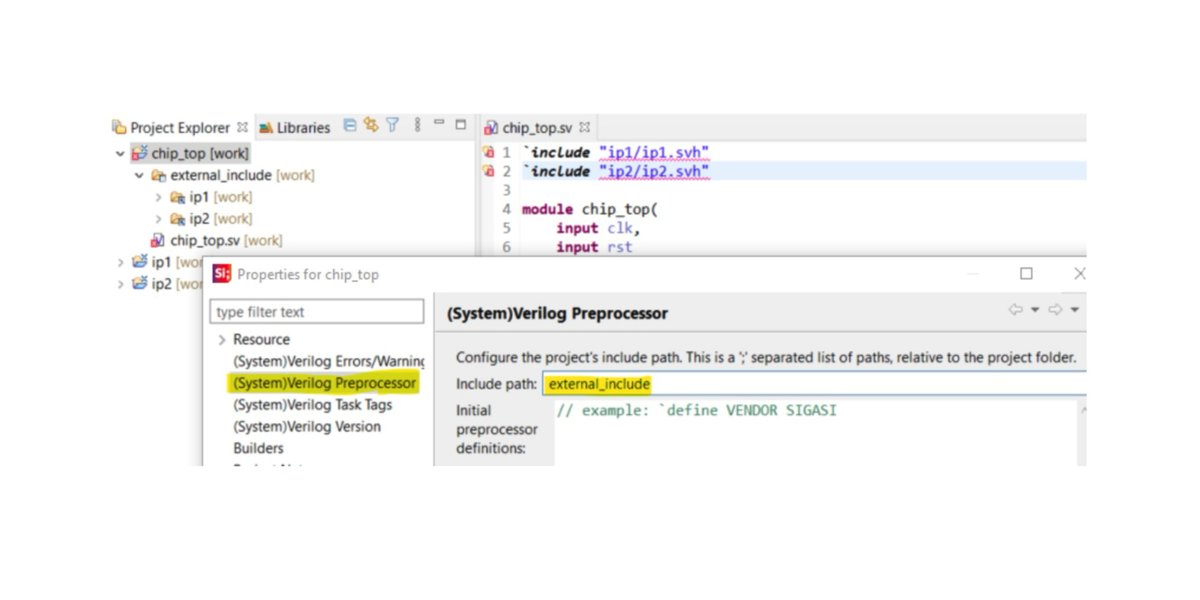The height and width of the screenshot is (600, 1200).
Task: Click the 'type filter text' search field
Action: 317,312
